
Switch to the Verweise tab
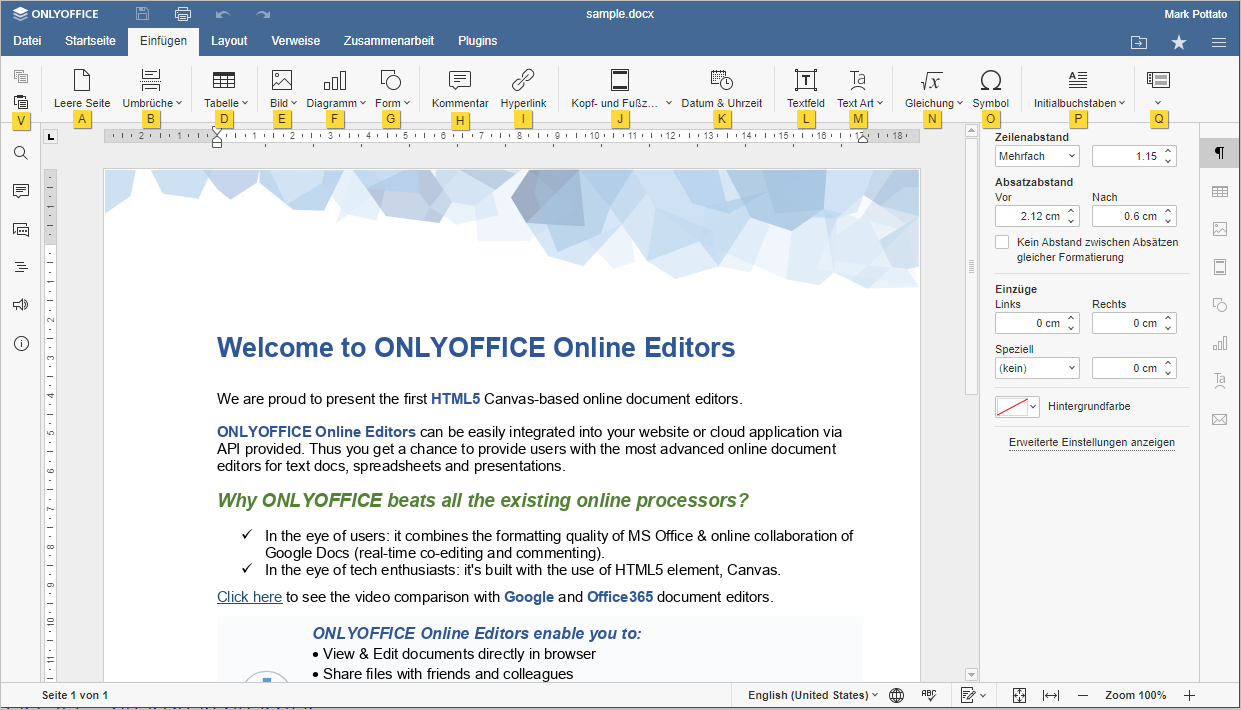click(296, 41)
